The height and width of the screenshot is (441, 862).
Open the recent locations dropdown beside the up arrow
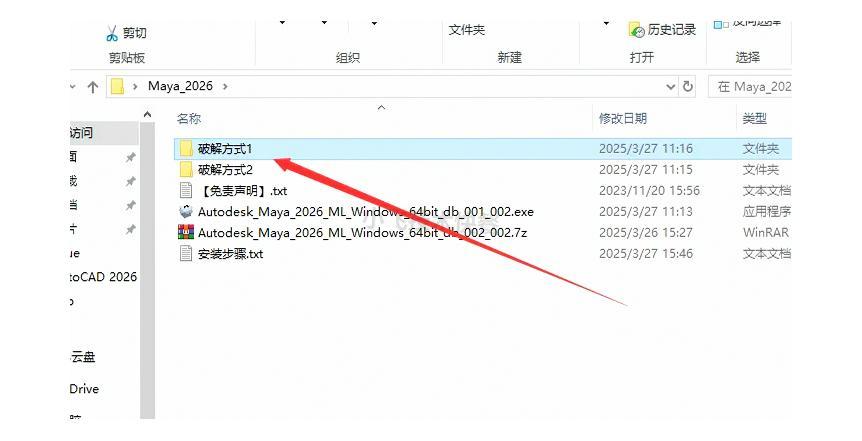pos(73,87)
